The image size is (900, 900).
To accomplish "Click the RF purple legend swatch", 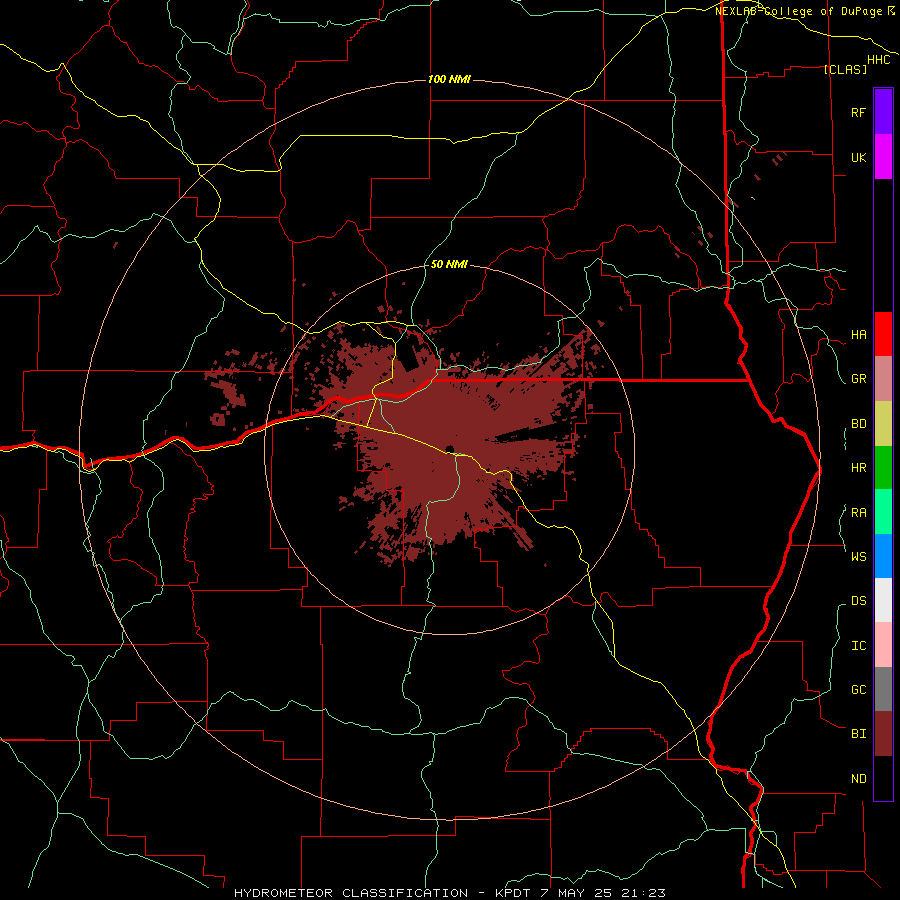I will [883, 112].
